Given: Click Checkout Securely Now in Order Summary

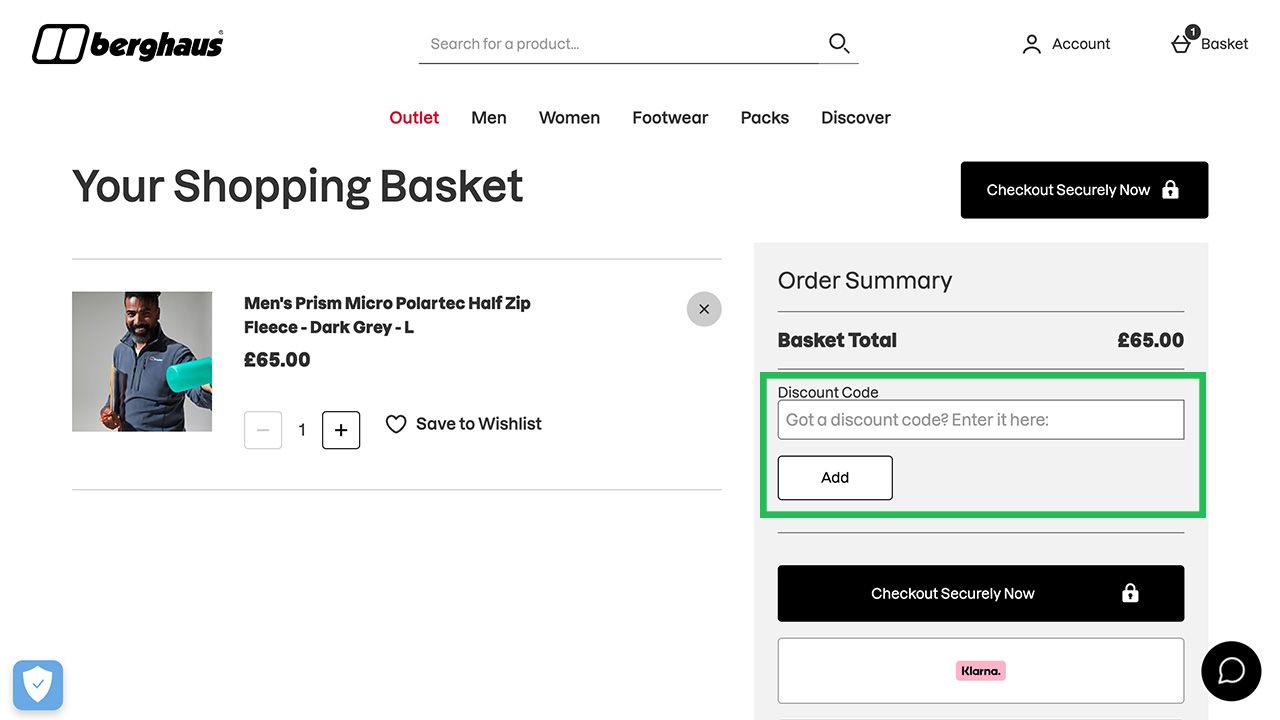Looking at the screenshot, I should [x=980, y=593].
